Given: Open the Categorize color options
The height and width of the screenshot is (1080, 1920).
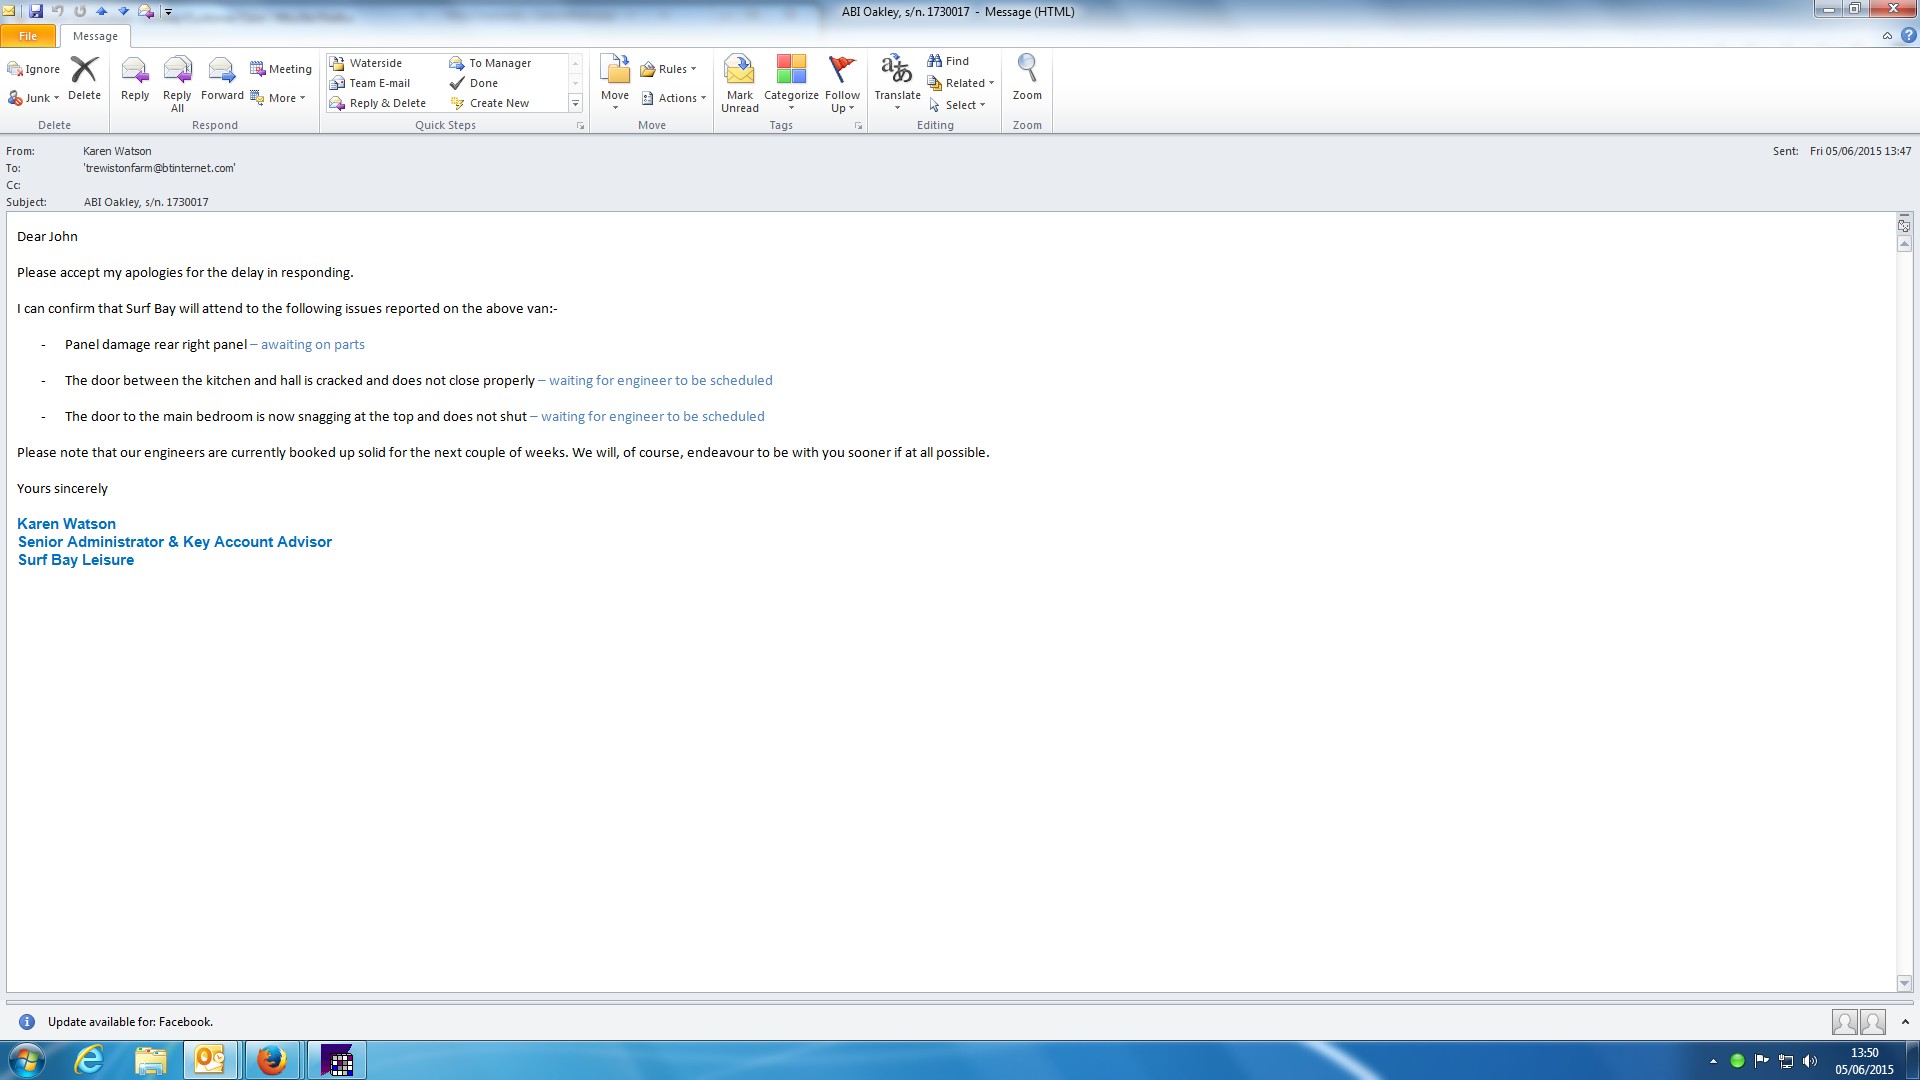Looking at the screenshot, I should 791,82.
